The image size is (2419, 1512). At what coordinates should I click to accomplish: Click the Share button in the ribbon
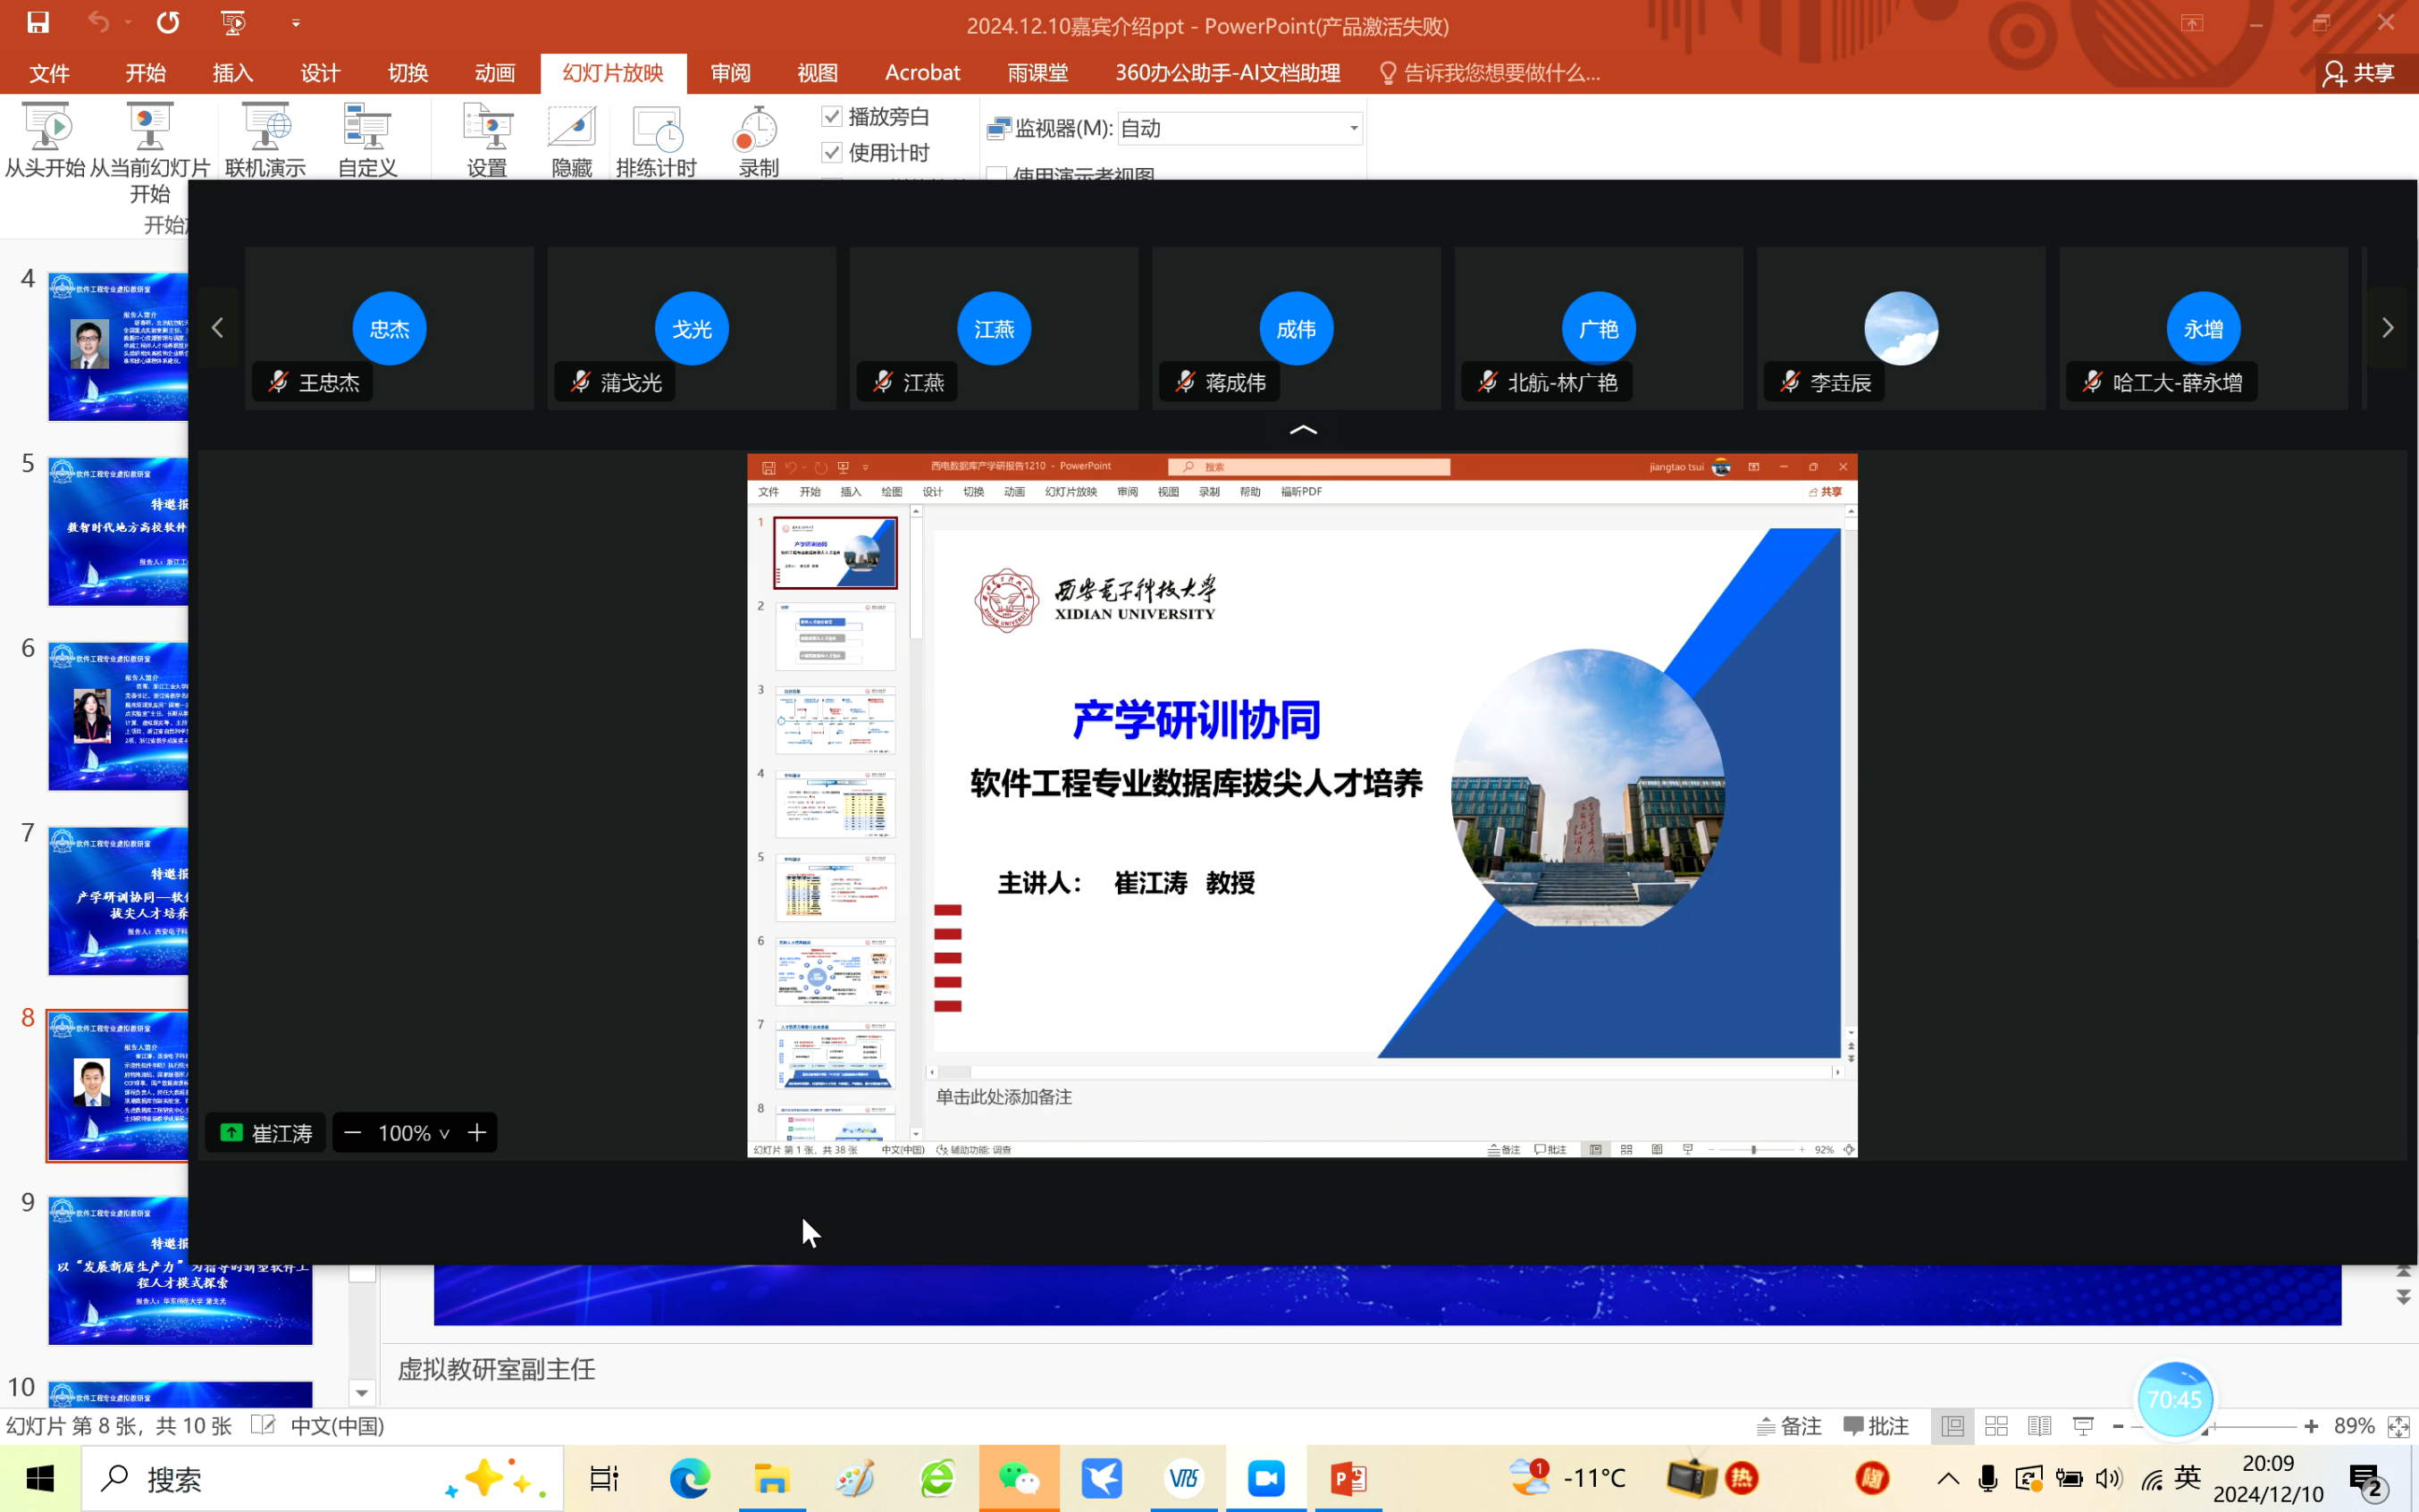point(2359,73)
